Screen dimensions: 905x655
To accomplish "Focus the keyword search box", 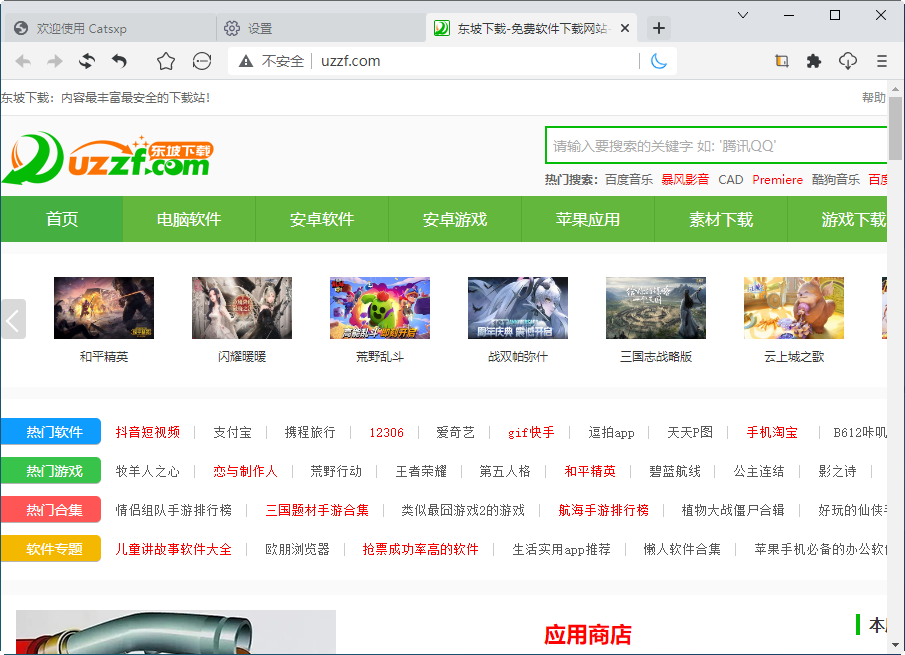I will [x=716, y=145].
